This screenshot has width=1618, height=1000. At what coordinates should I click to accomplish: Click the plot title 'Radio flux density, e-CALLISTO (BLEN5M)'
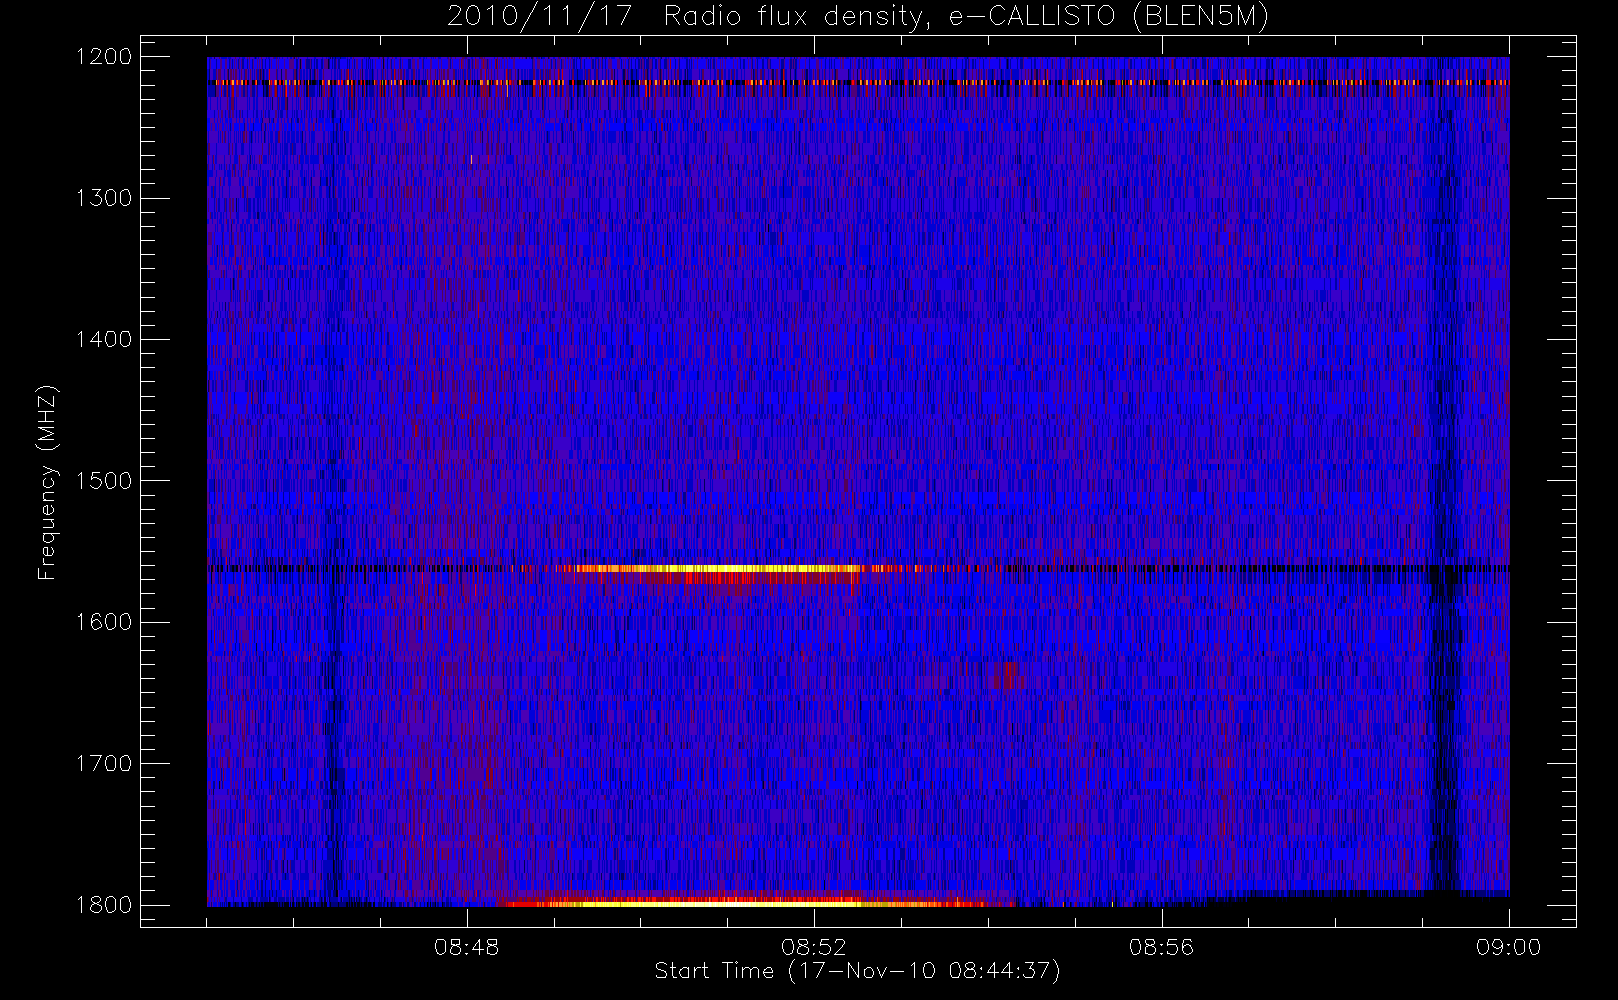tap(966, 17)
